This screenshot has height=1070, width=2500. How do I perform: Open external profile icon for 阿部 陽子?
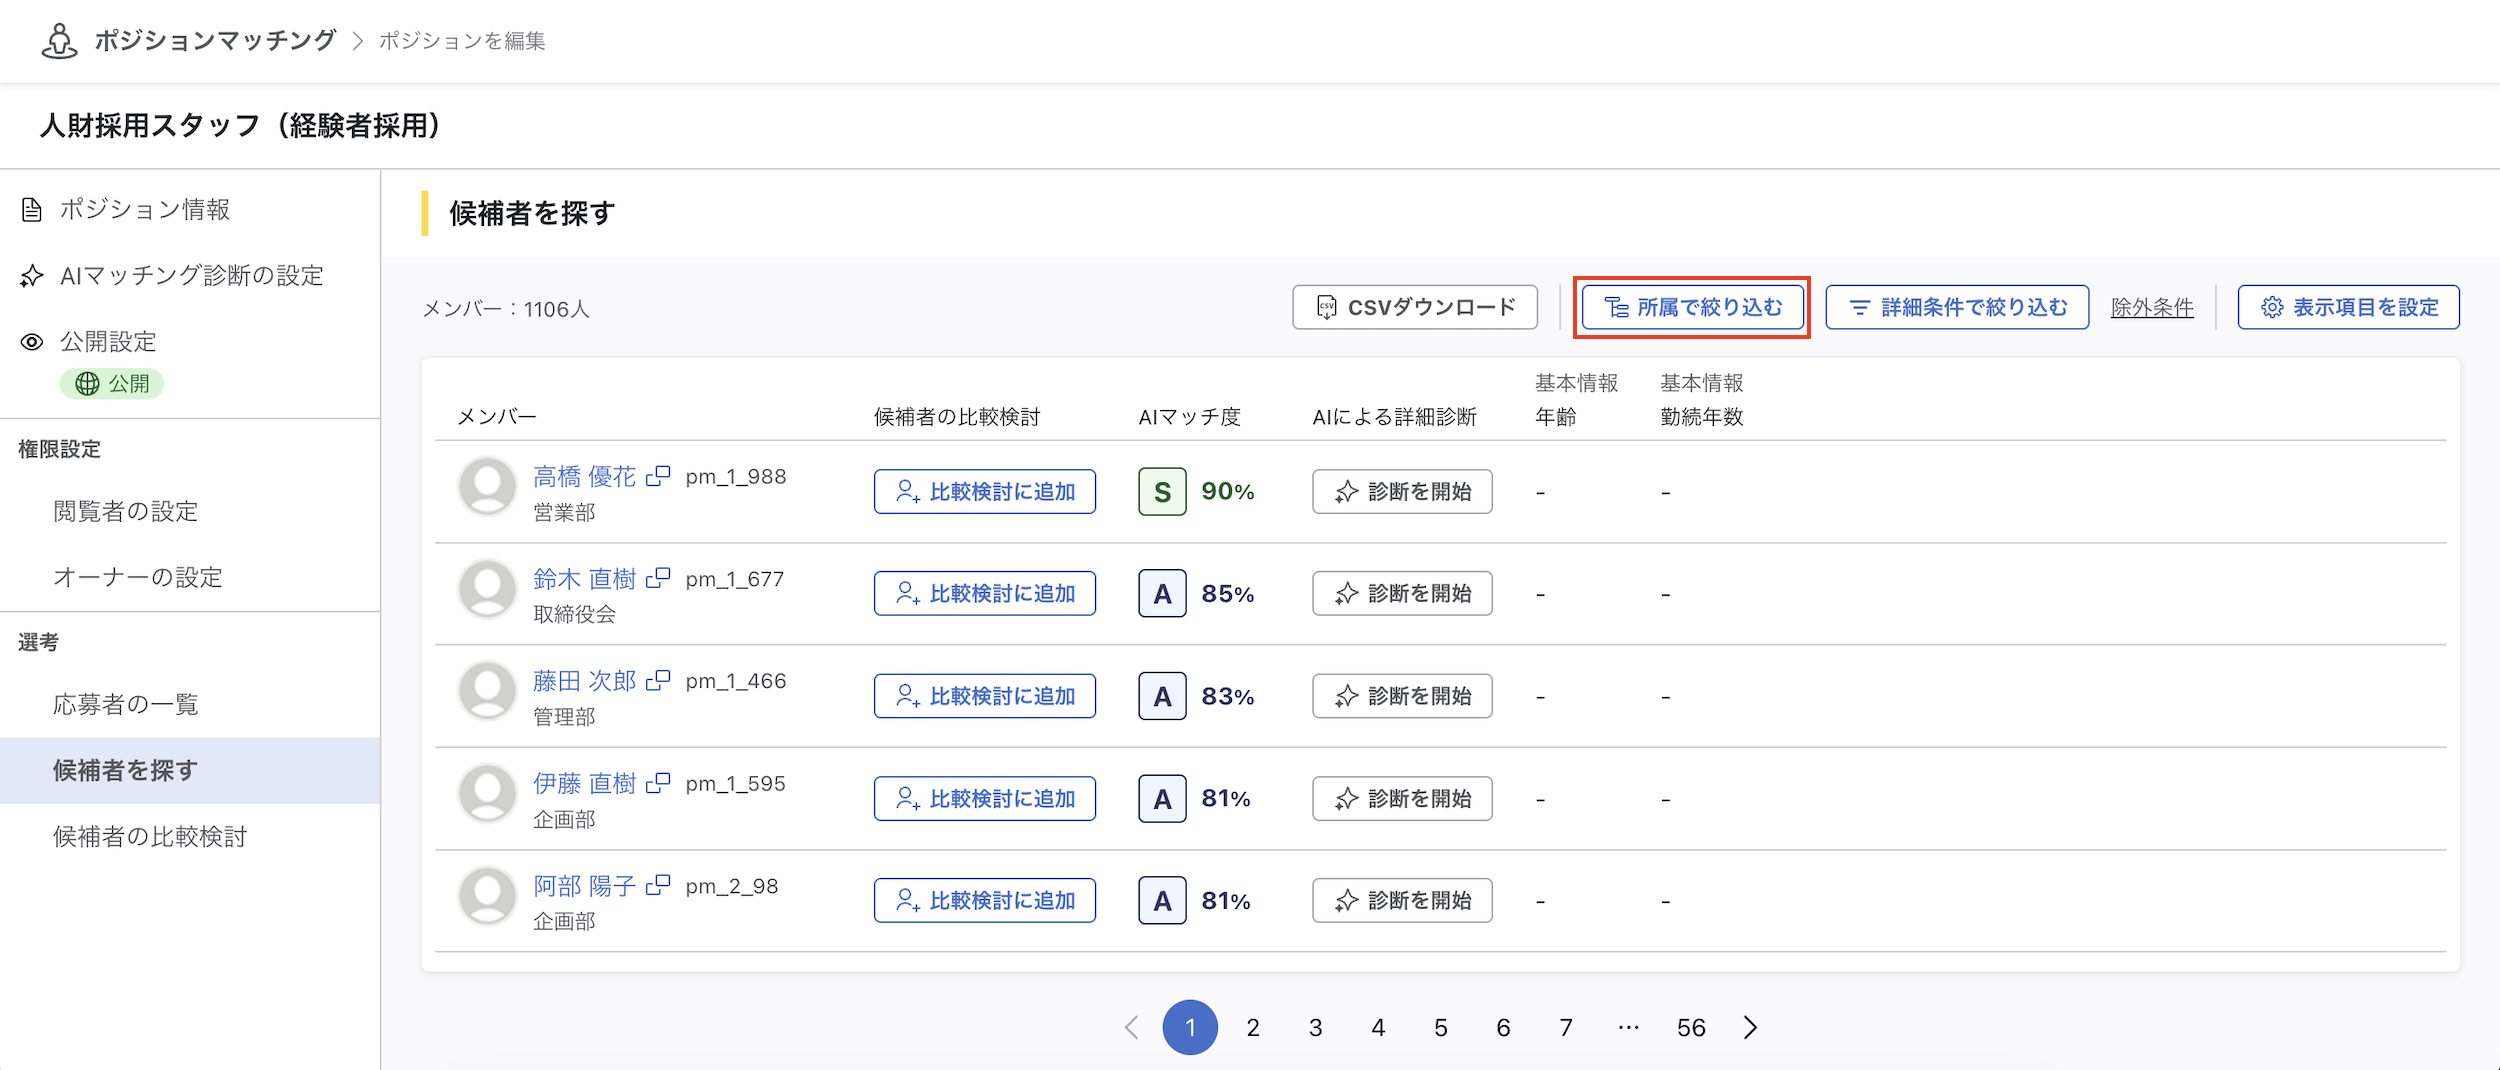658,885
